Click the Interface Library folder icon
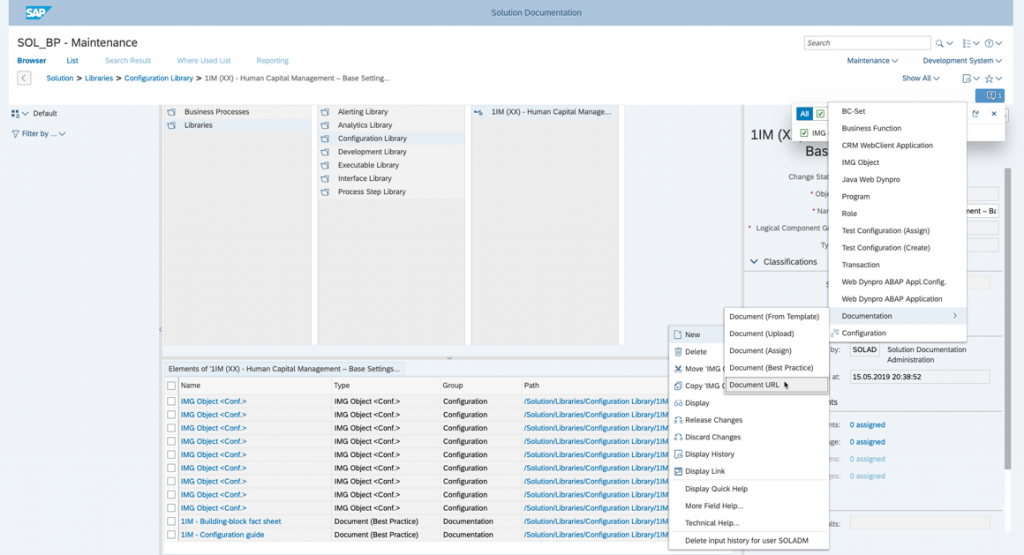 point(325,178)
